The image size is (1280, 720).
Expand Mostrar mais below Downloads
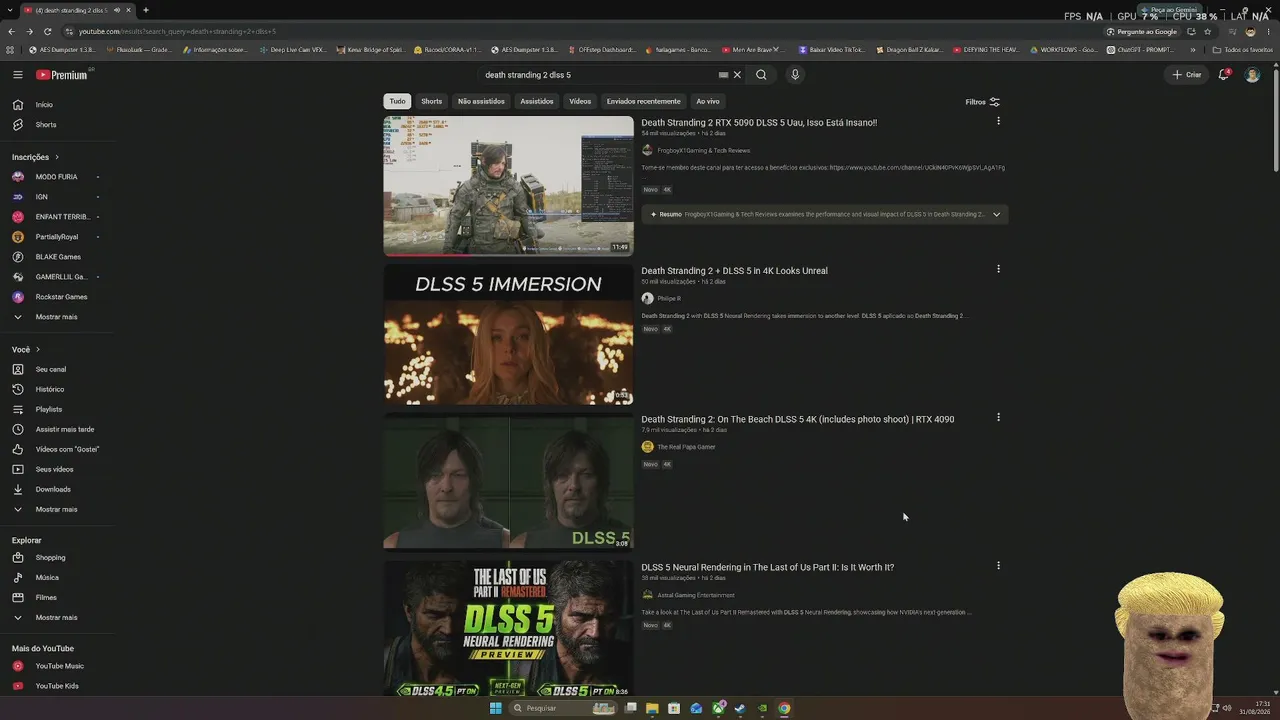pos(56,509)
